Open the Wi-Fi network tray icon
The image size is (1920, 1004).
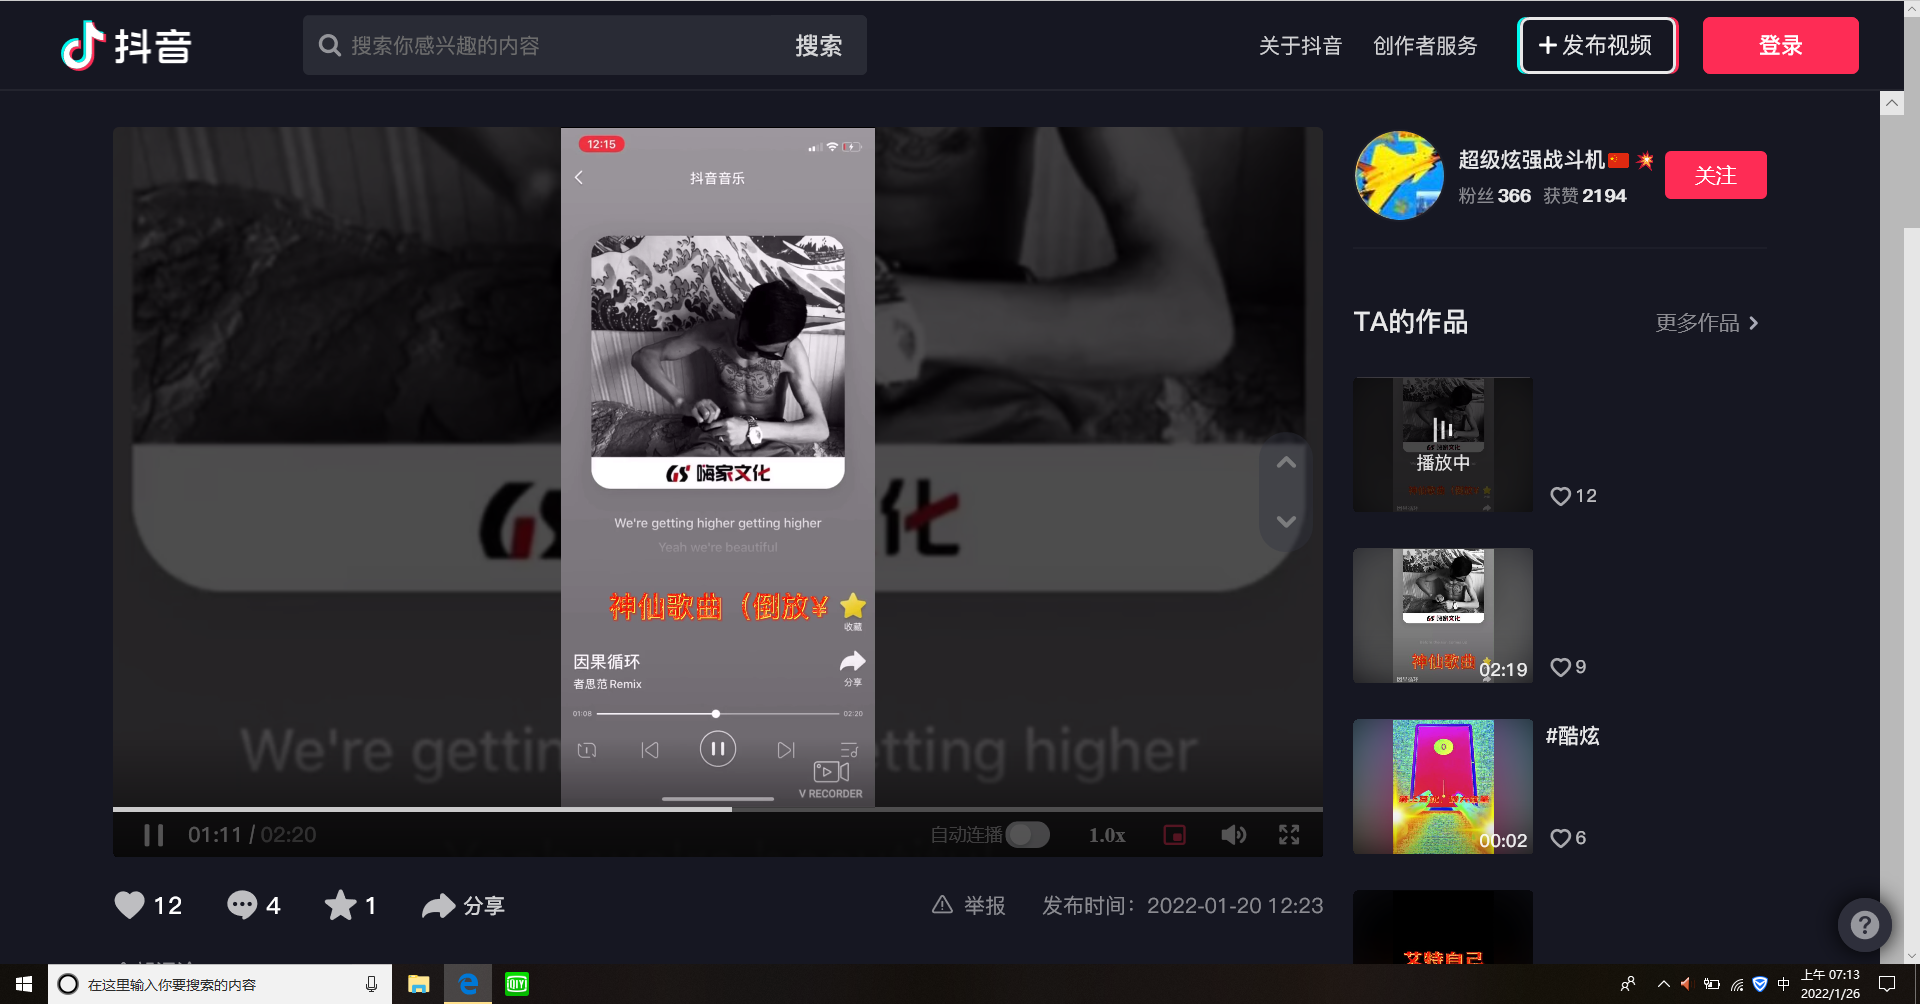(1737, 984)
